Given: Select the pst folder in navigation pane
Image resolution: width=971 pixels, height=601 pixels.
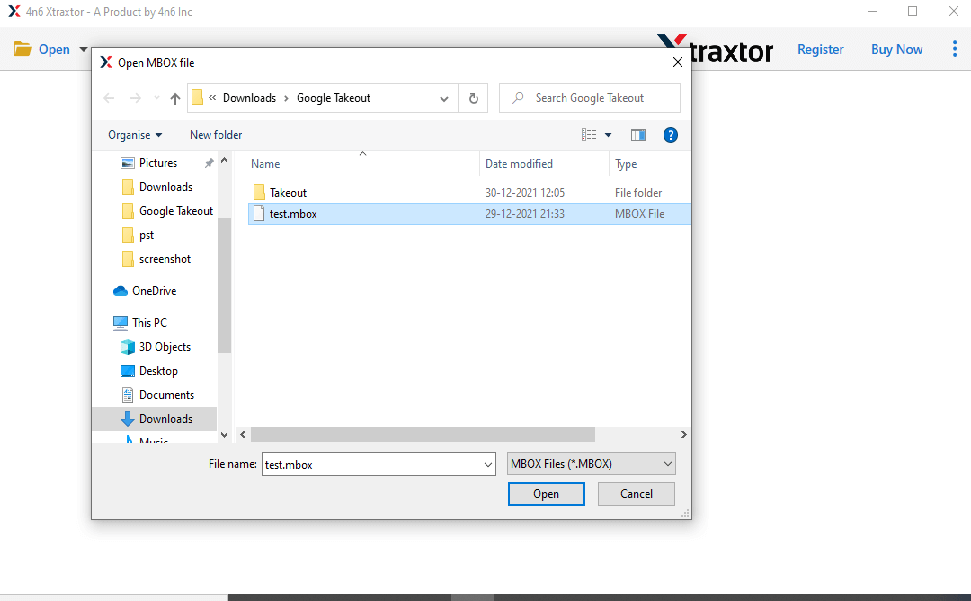Looking at the screenshot, I should pos(146,235).
